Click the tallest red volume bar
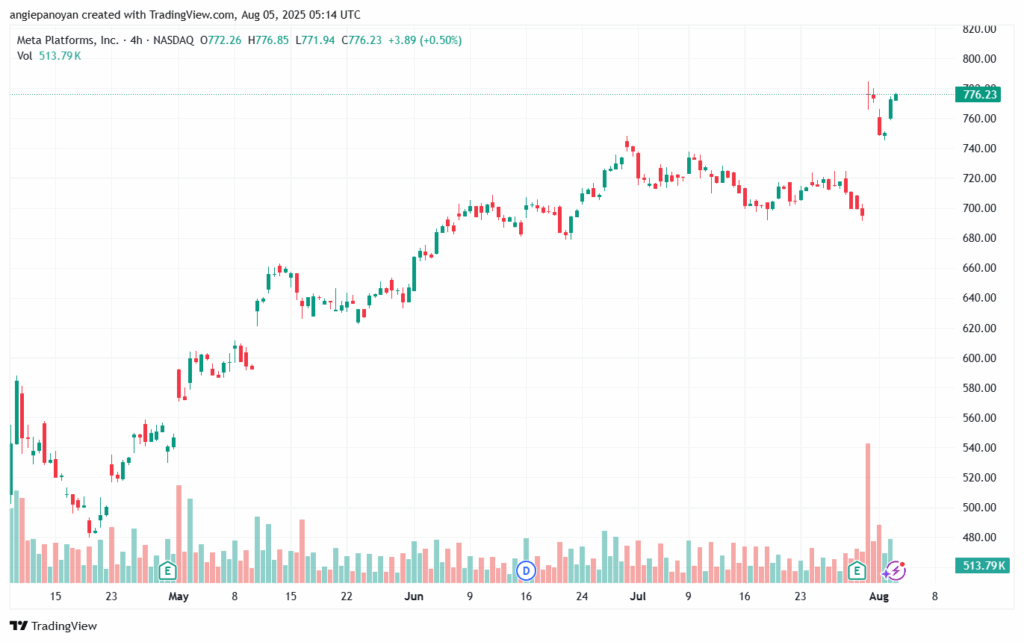1024x642 pixels. click(x=867, y=510)
